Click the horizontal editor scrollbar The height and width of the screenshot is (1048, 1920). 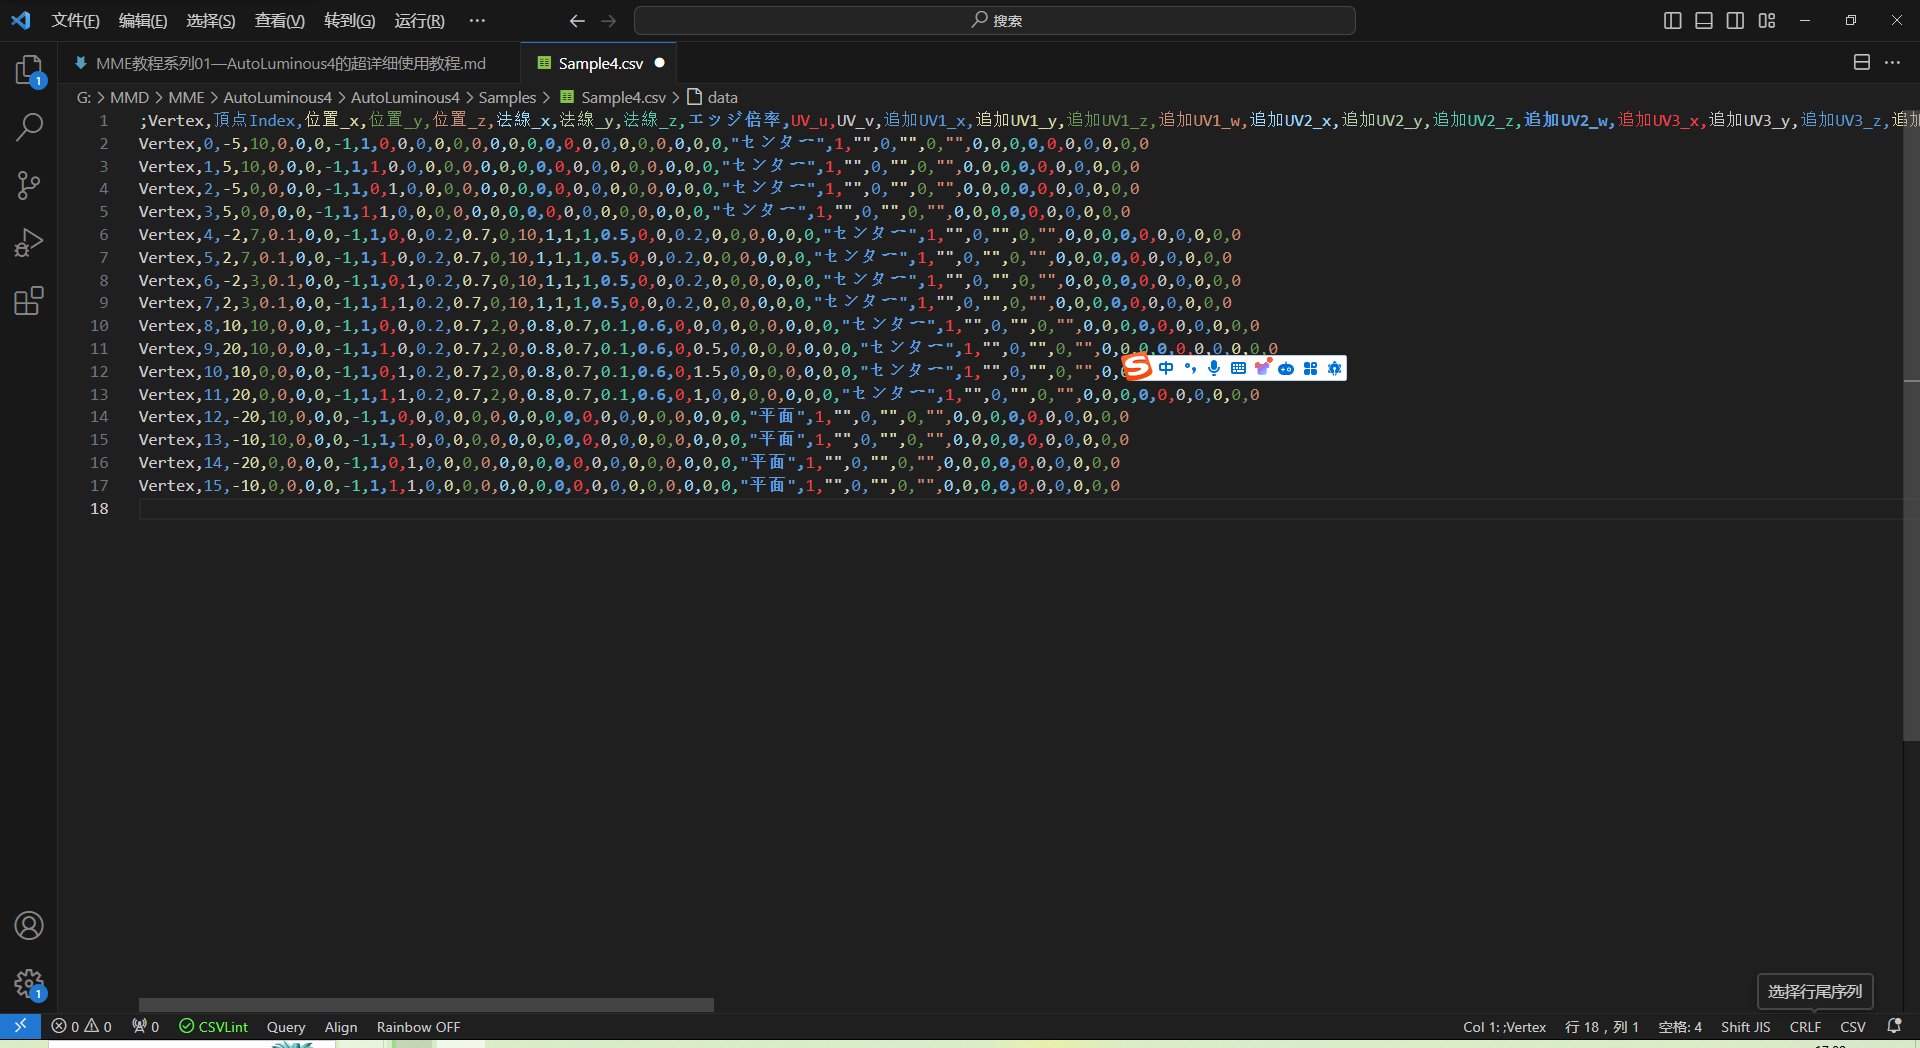click(426, 1004)
